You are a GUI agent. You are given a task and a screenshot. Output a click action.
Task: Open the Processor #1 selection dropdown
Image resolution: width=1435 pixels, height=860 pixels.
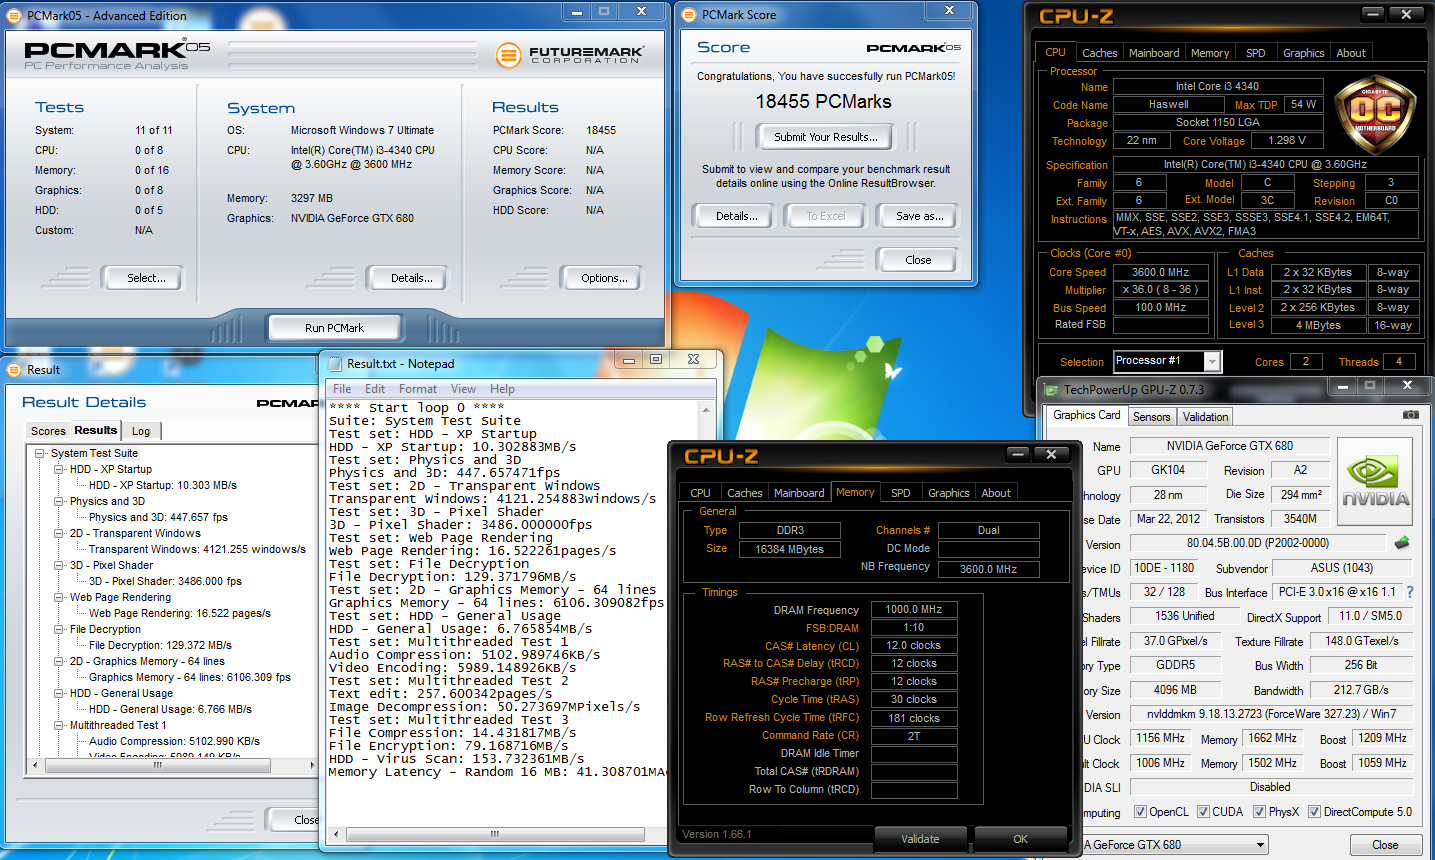point(1212,361)
